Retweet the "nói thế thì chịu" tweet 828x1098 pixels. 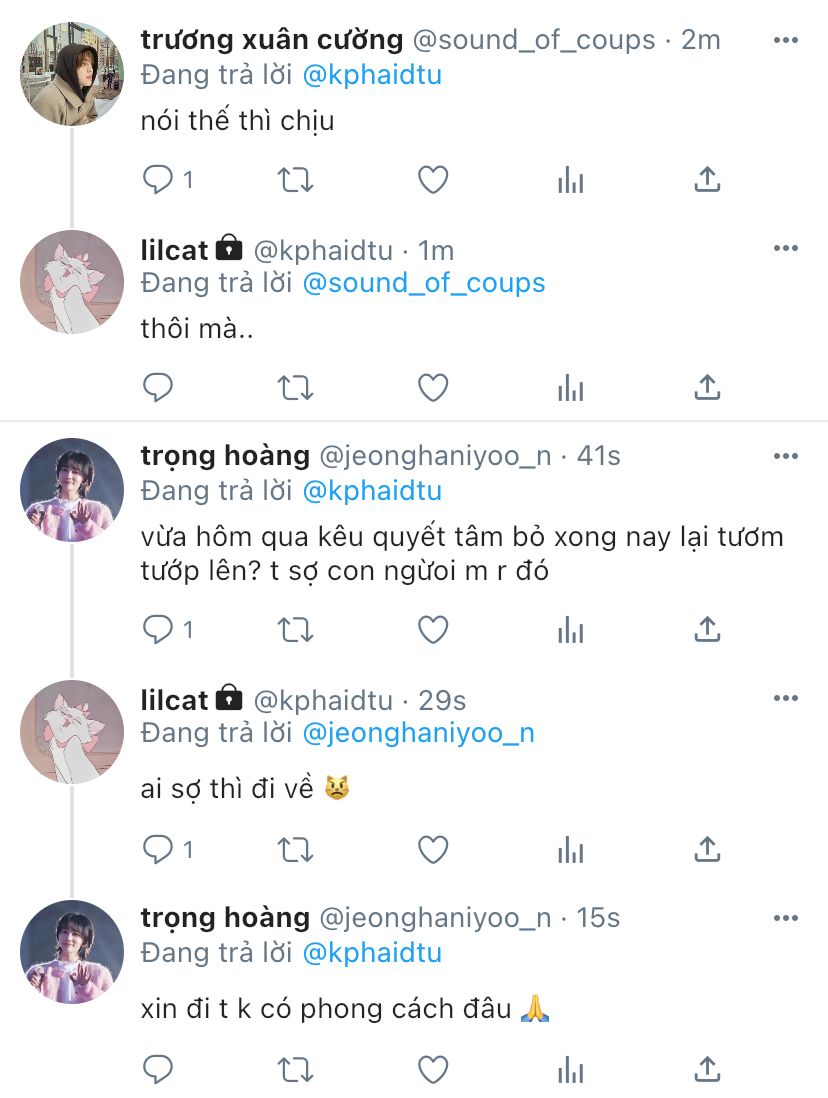click(295, 180)
